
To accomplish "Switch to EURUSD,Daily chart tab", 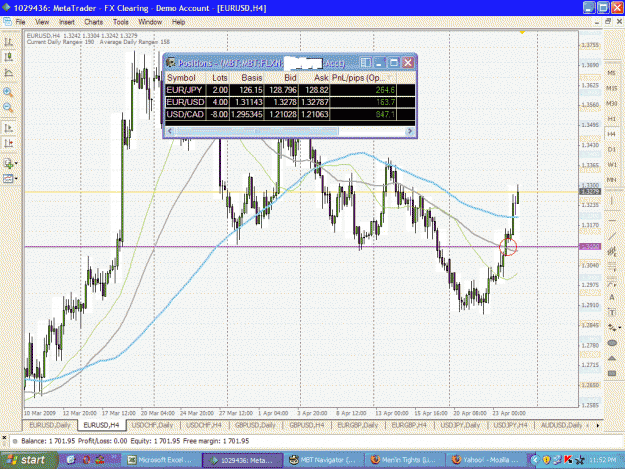I will pos(50,425).
